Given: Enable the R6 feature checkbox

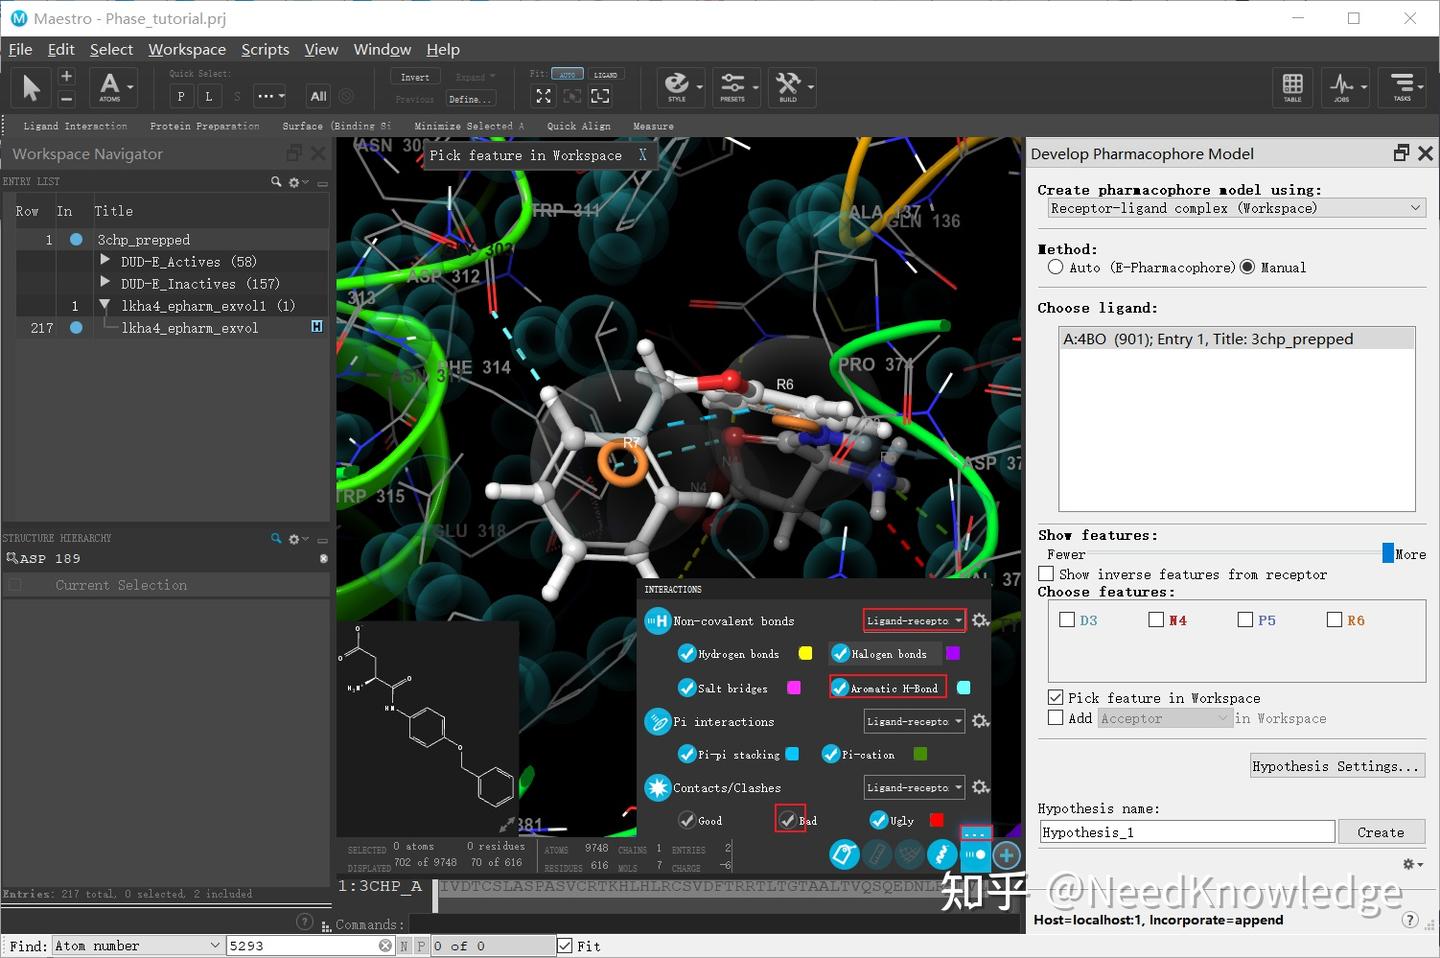Looking at the screenshot, I should [1334, 620].
